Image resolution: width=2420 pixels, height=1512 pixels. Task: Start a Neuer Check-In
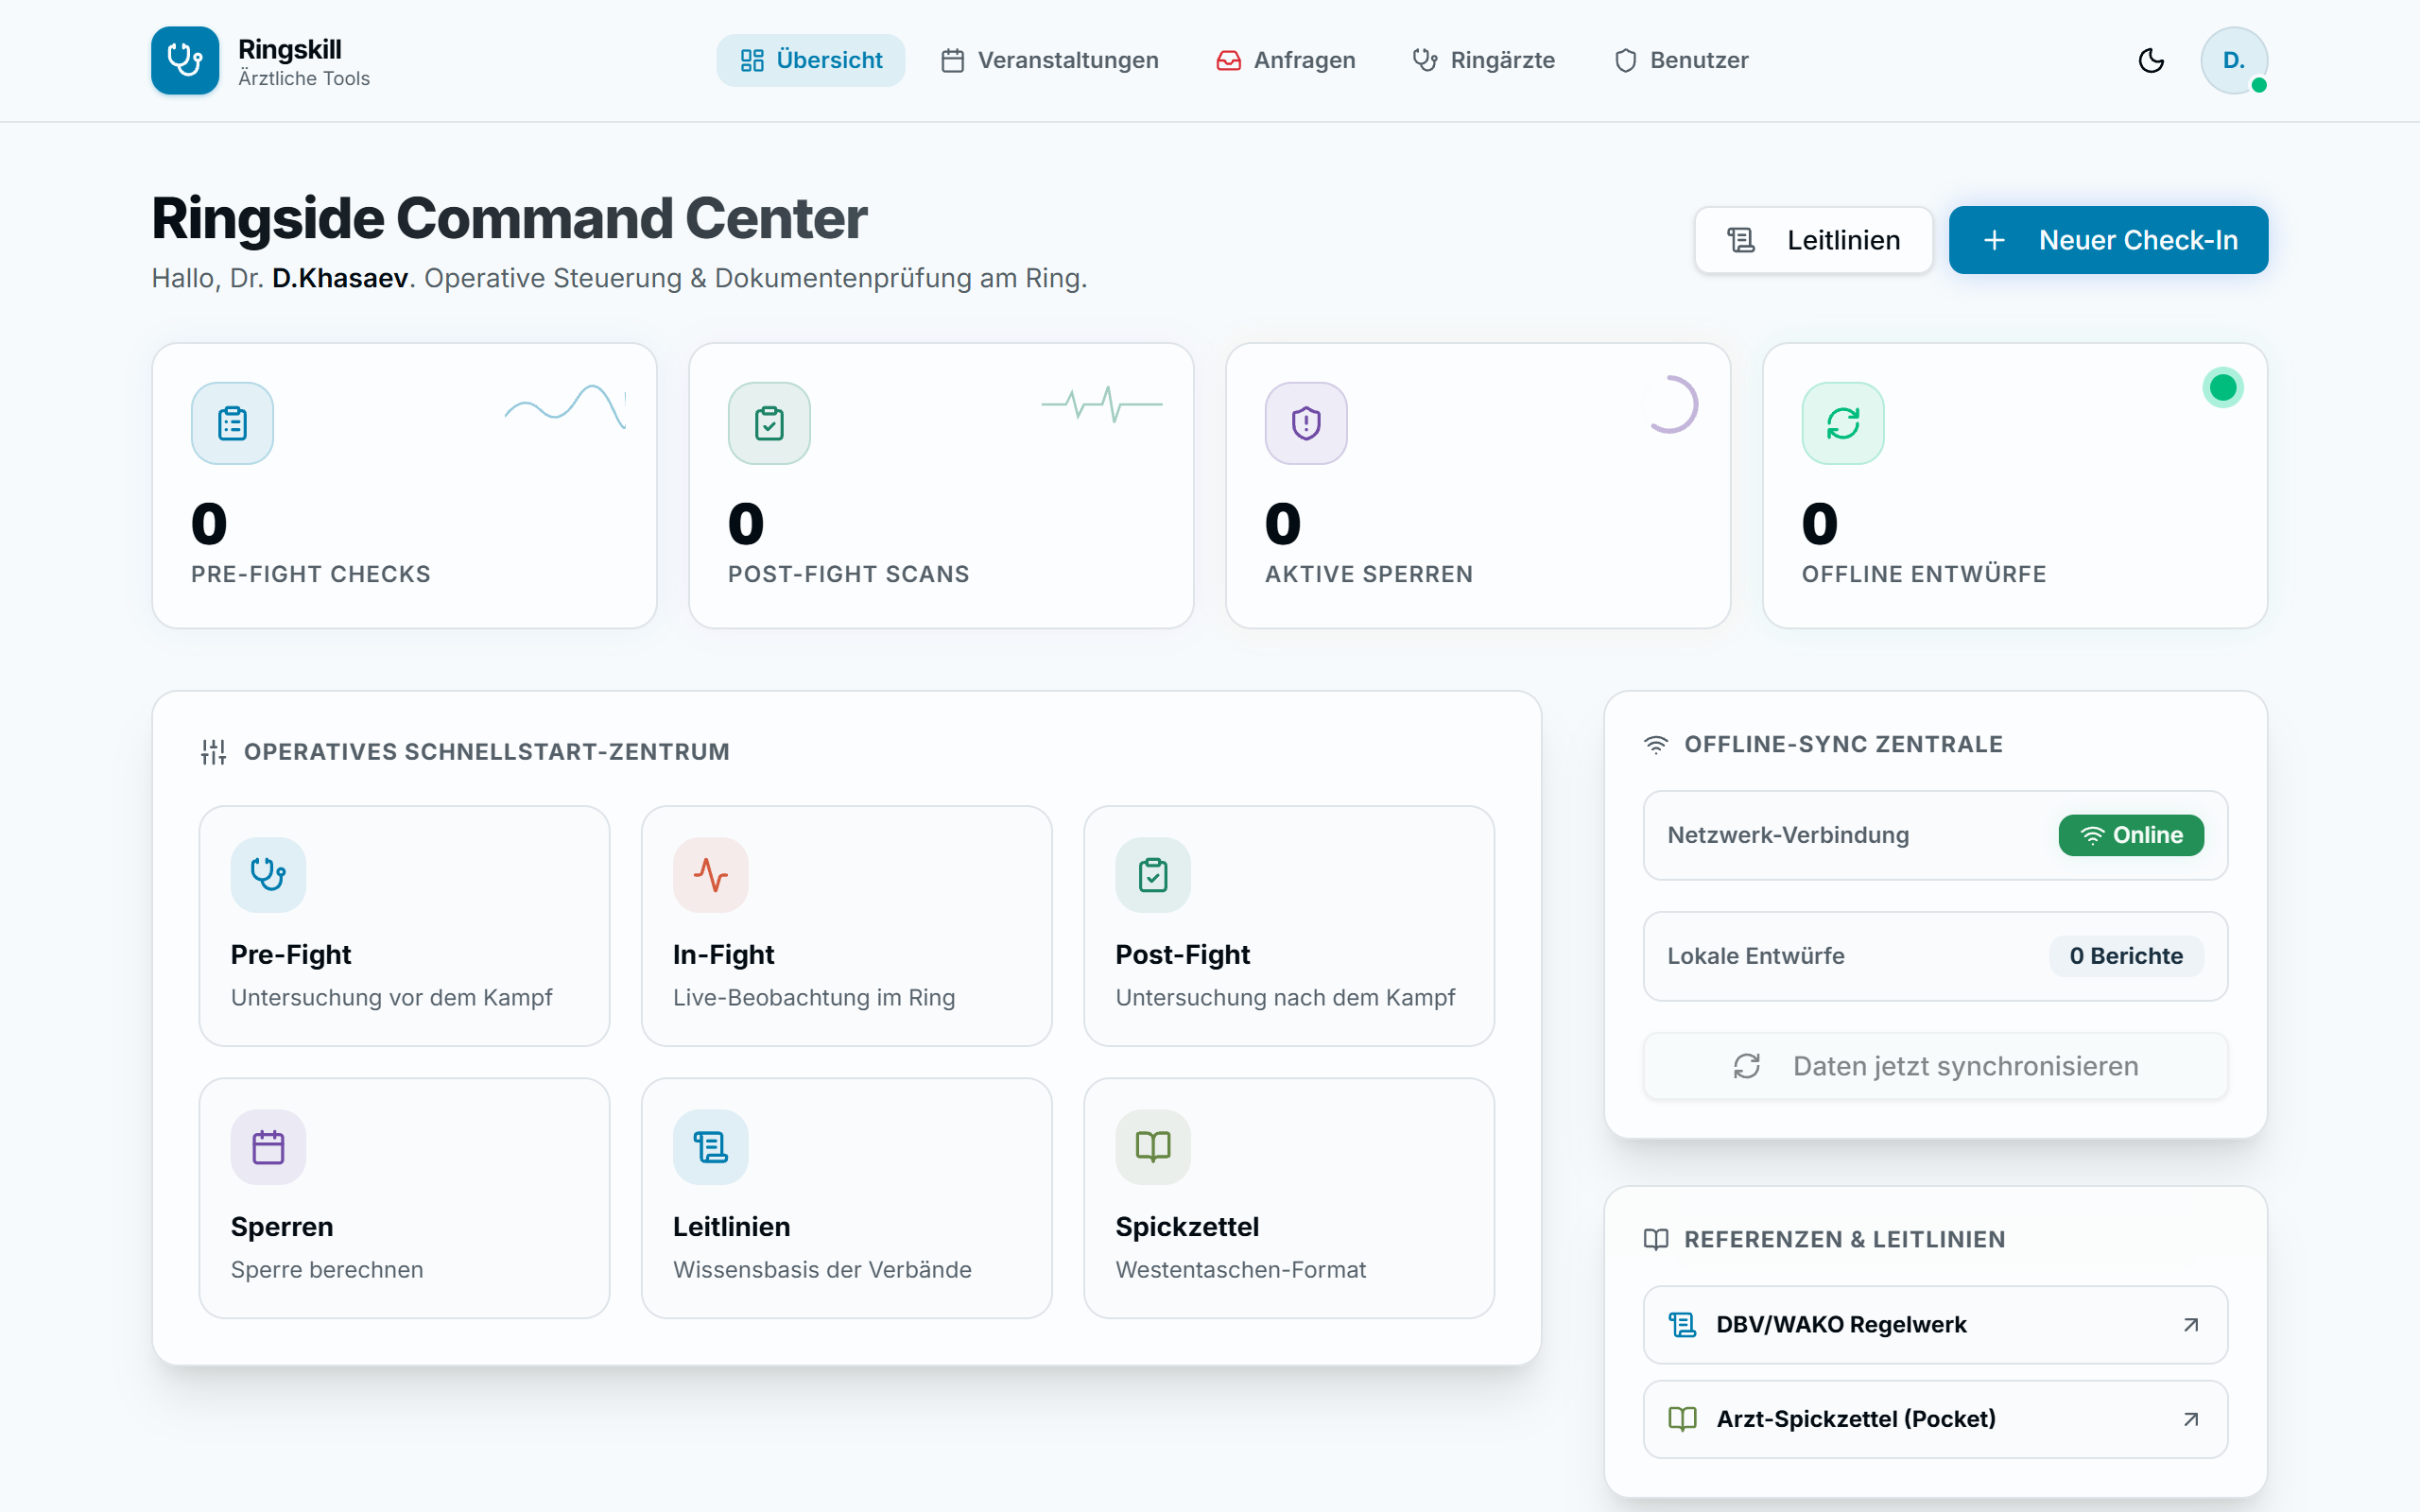pyautogui.click(x=2108, y=240)
